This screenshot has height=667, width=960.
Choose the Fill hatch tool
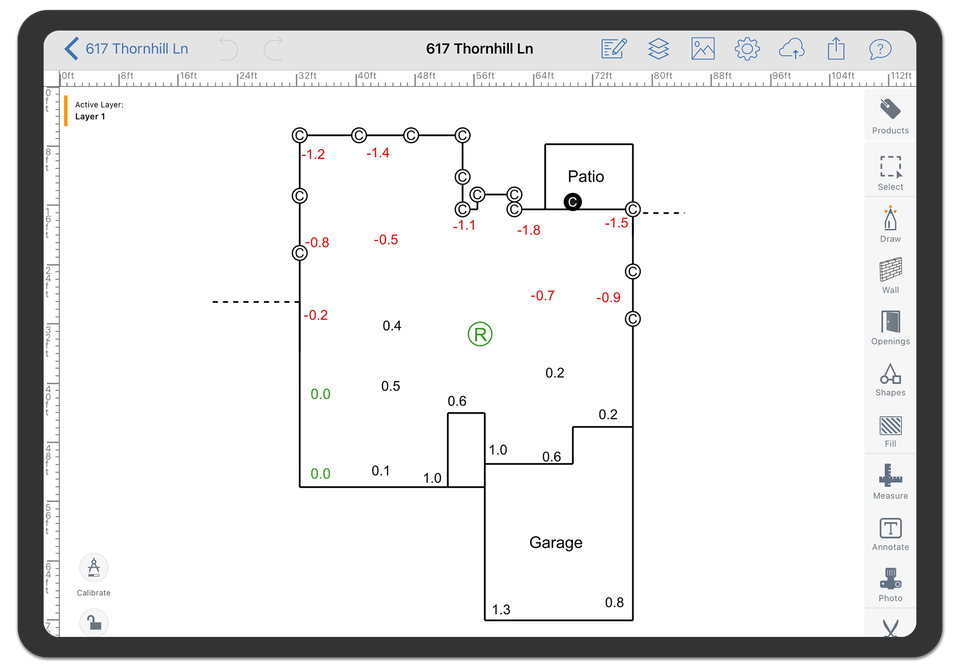click(890, 429)
